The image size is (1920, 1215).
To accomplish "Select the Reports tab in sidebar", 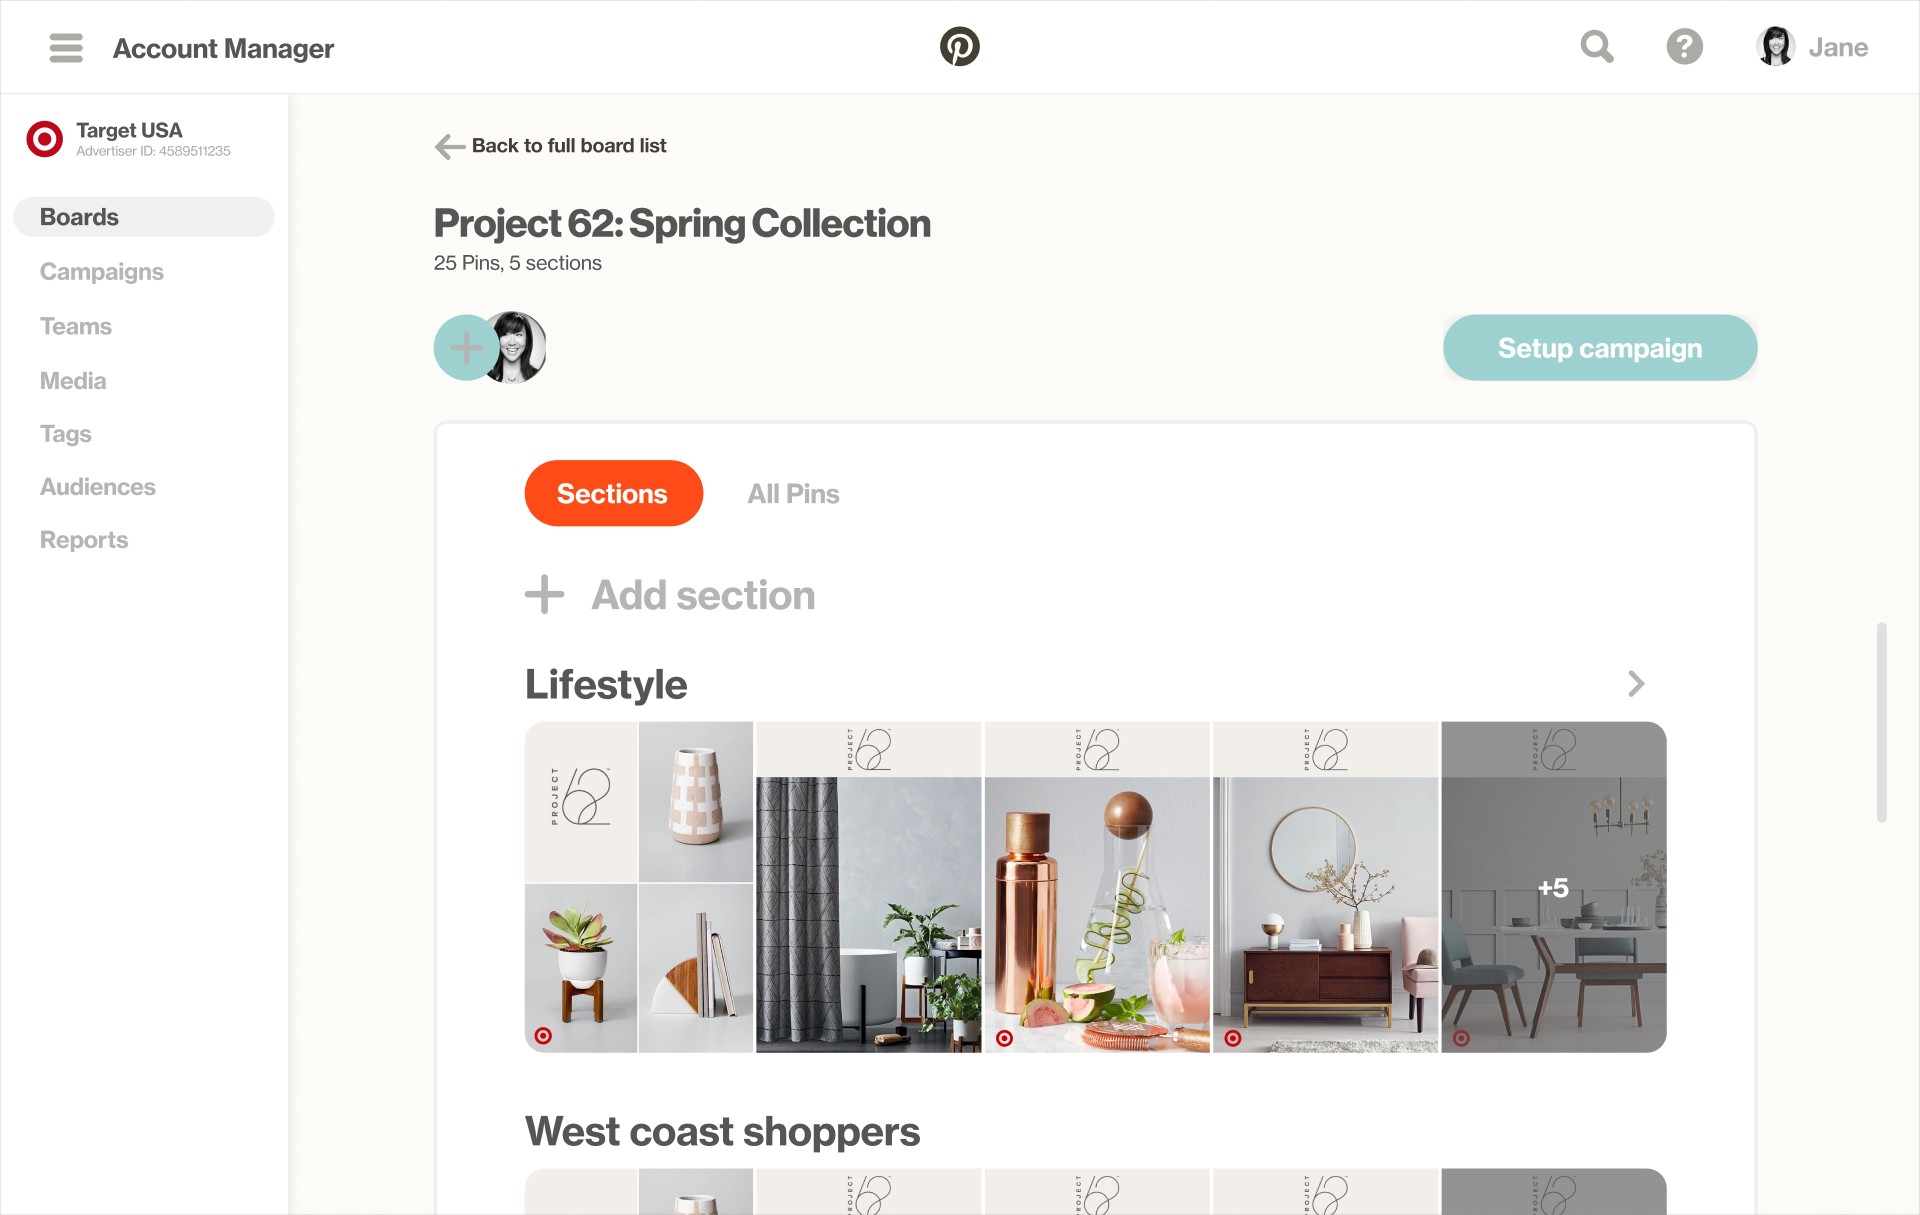I will (x=83, y=540).
